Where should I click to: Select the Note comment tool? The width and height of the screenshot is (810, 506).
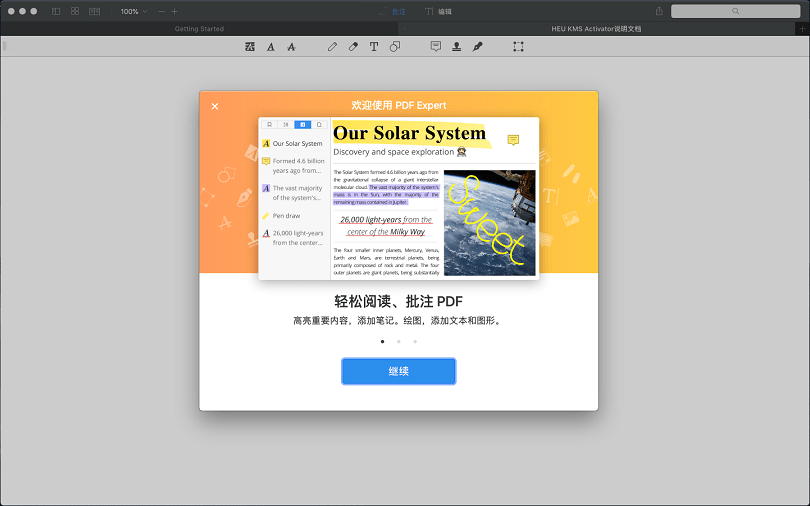(x=436, y=47)
